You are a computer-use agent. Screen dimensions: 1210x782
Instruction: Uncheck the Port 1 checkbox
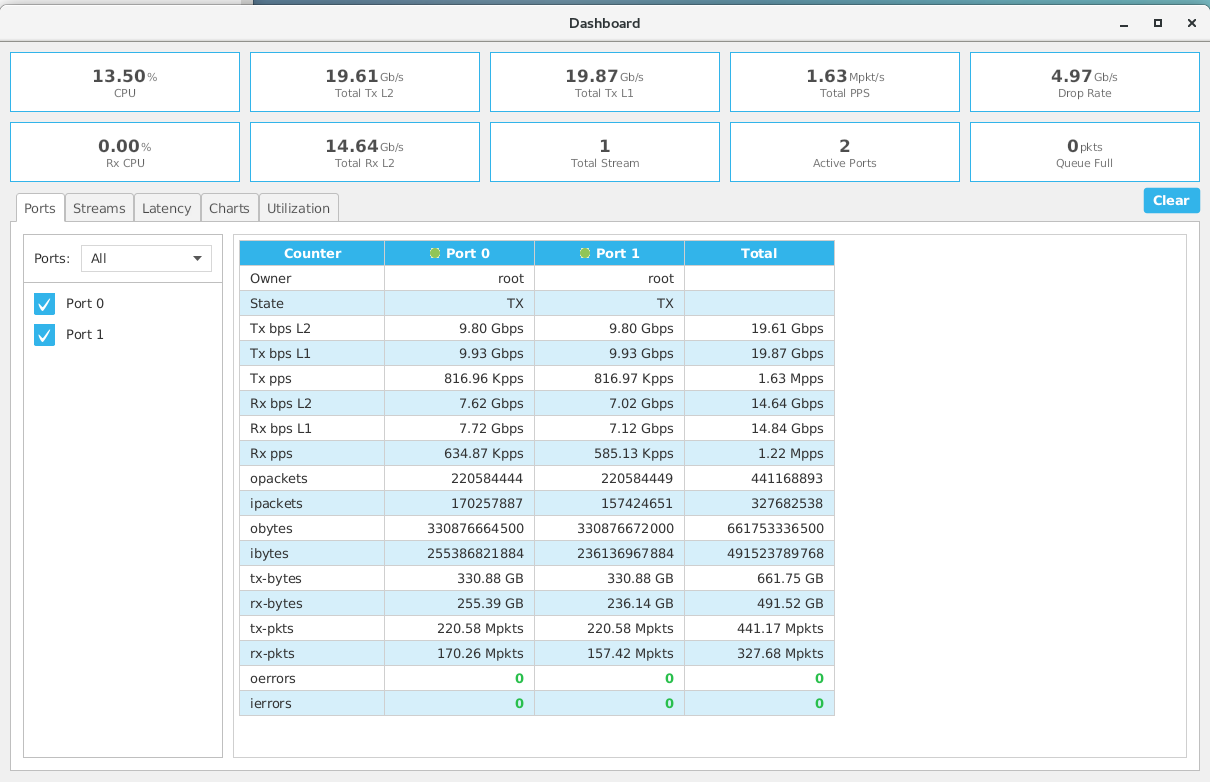click(x=44, y=335)
